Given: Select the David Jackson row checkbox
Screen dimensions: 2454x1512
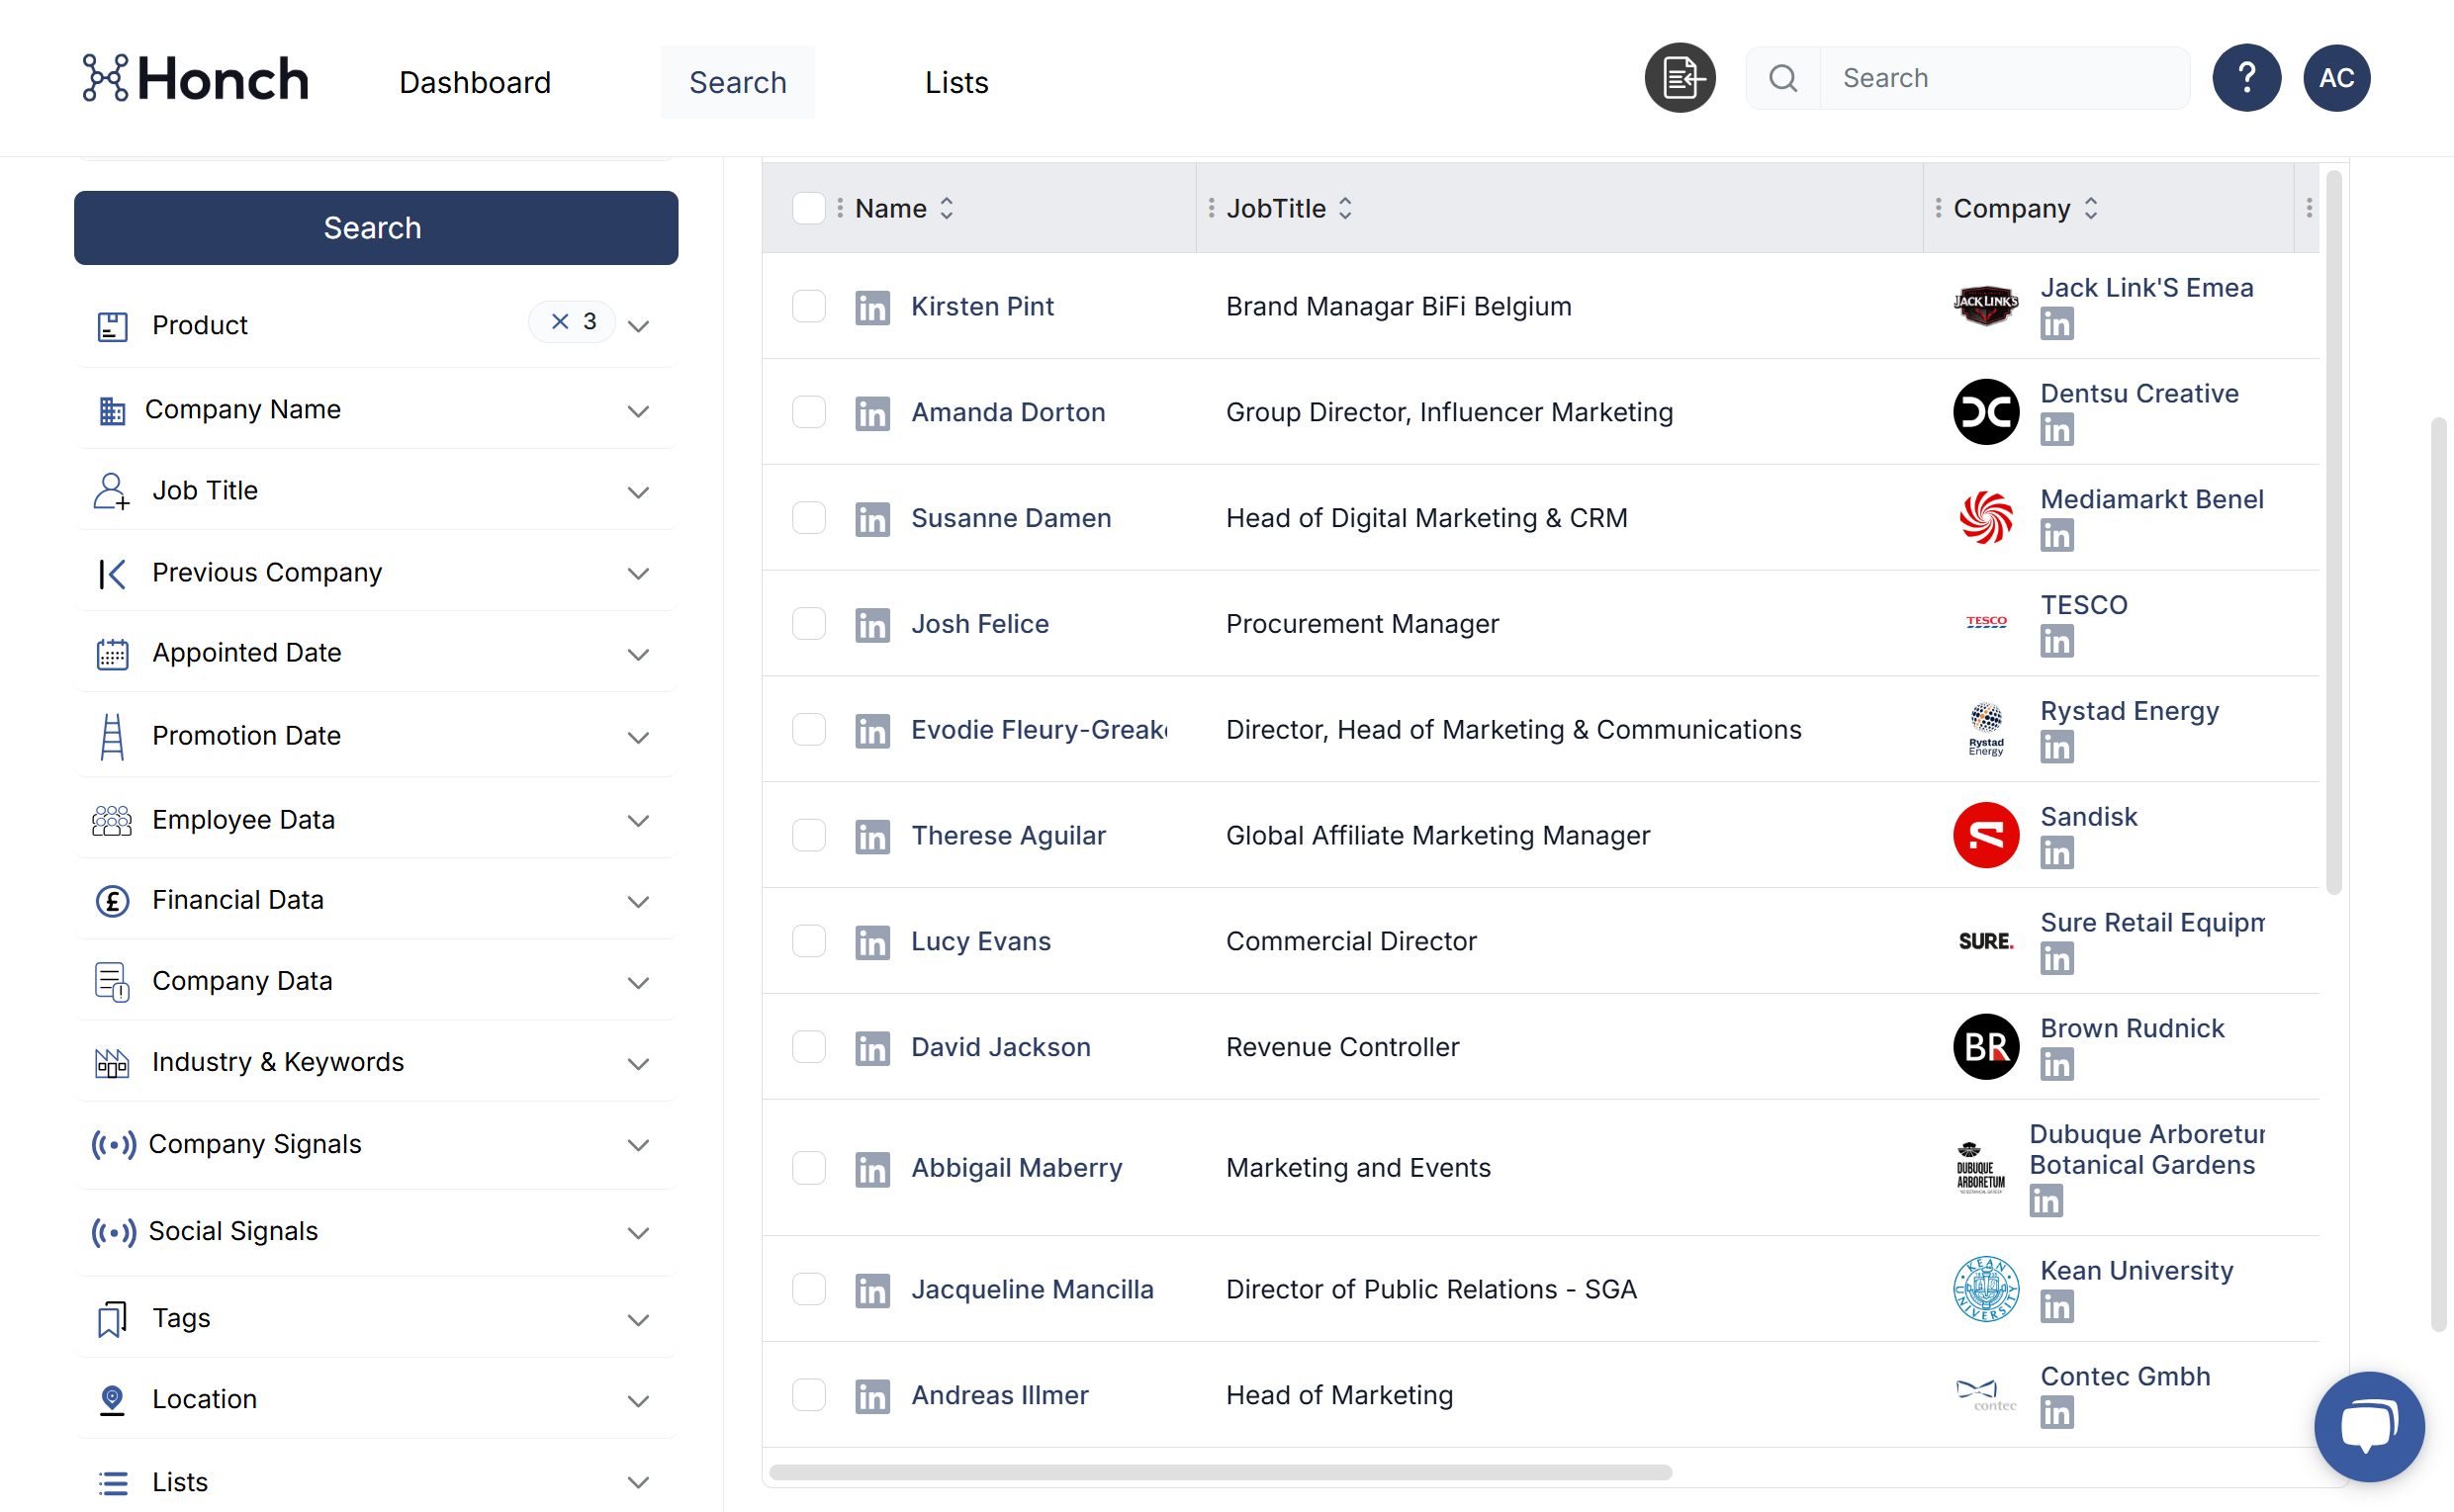Looking at the screenshot, I should coord(808,1047).
